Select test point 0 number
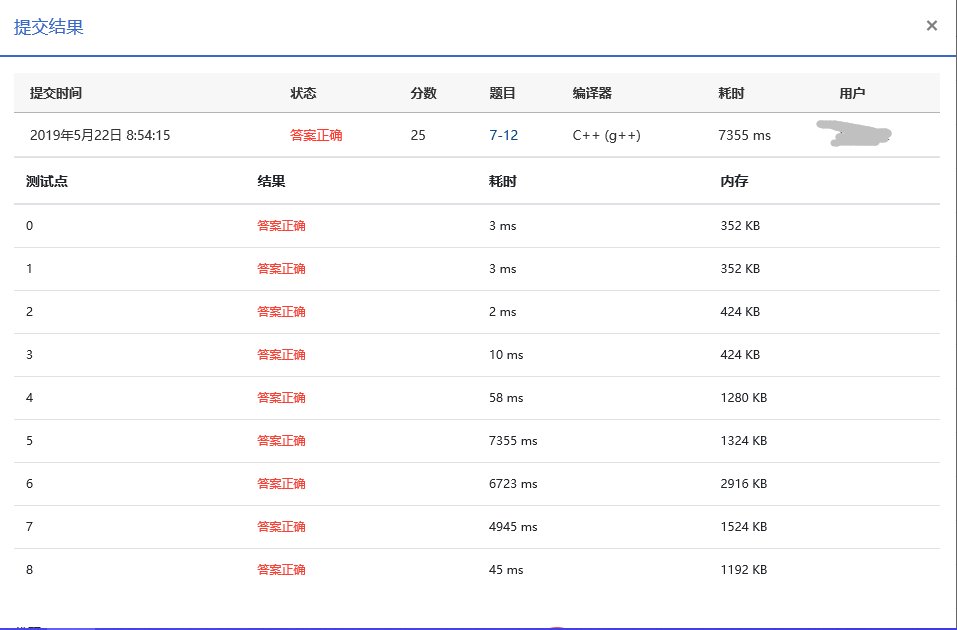The height and width of the screenshot is (630, 957). [x=29, y=226]
